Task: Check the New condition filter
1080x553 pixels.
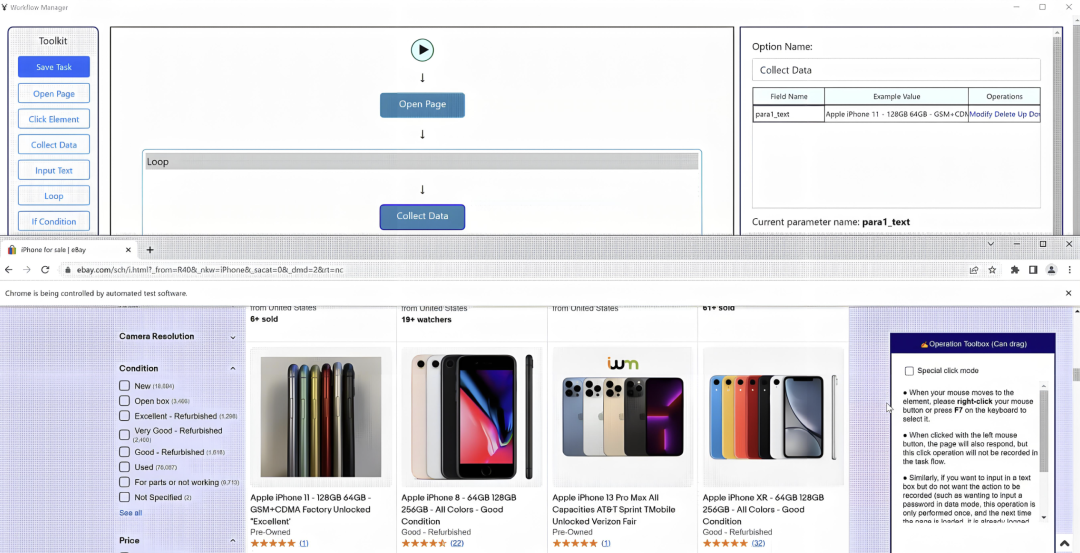Action: [x=125, y=386]
